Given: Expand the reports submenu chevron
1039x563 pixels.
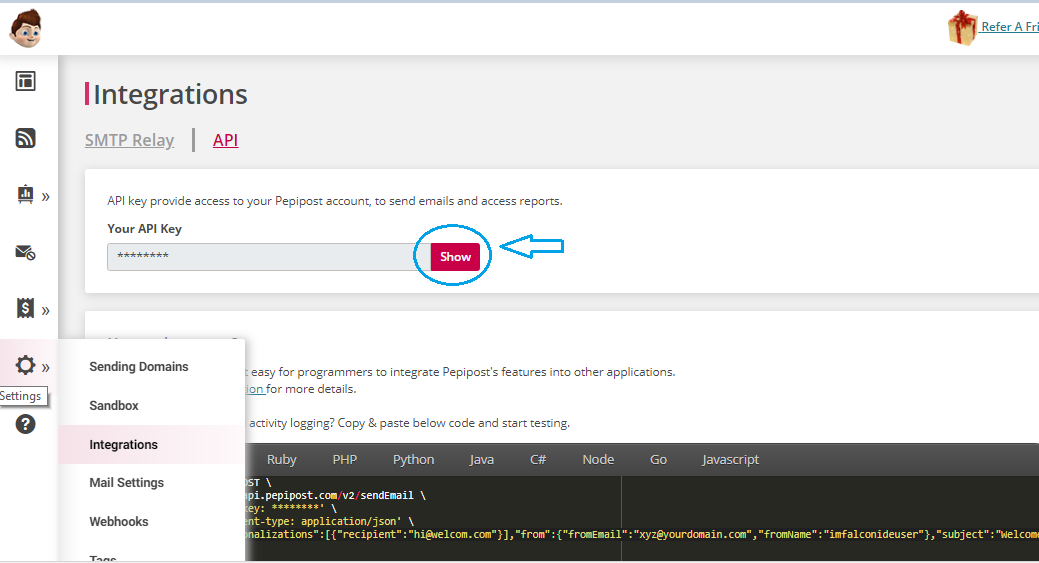Looking at the screenshot, I should coord(46,197).
